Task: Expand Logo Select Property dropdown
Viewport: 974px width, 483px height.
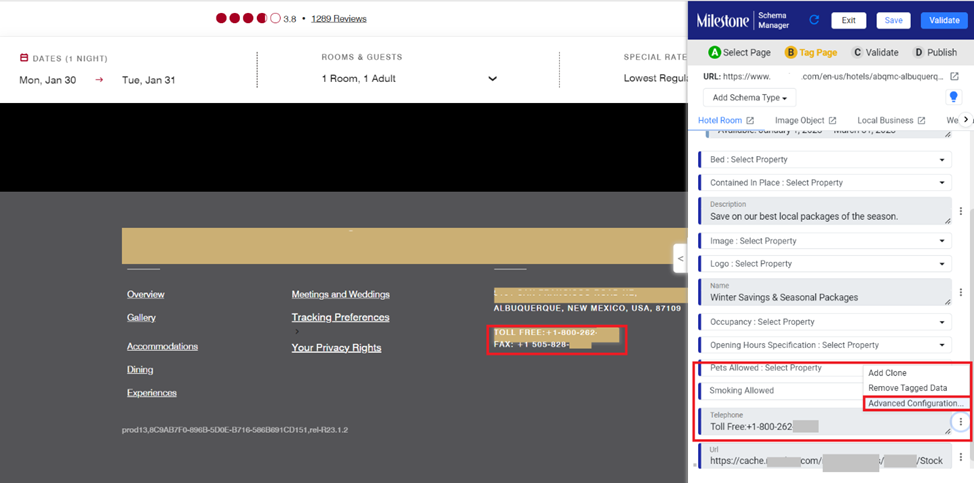Action: click(x=827, y=264)
